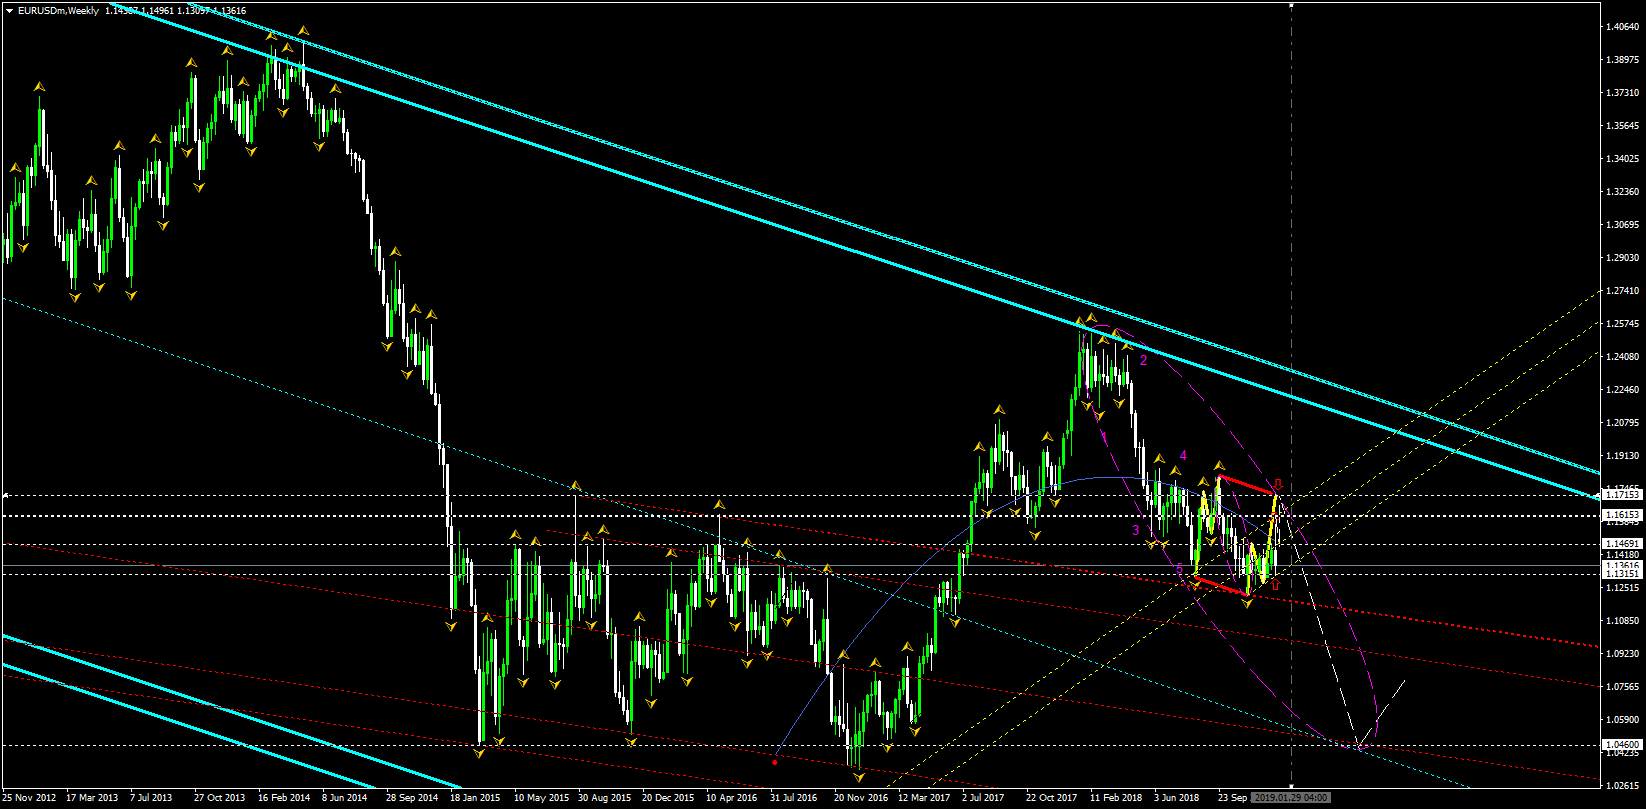This screenshot has width=1646, height=809.
Task: Click the current price label 1.13616
Action: tap(1621, 565)
